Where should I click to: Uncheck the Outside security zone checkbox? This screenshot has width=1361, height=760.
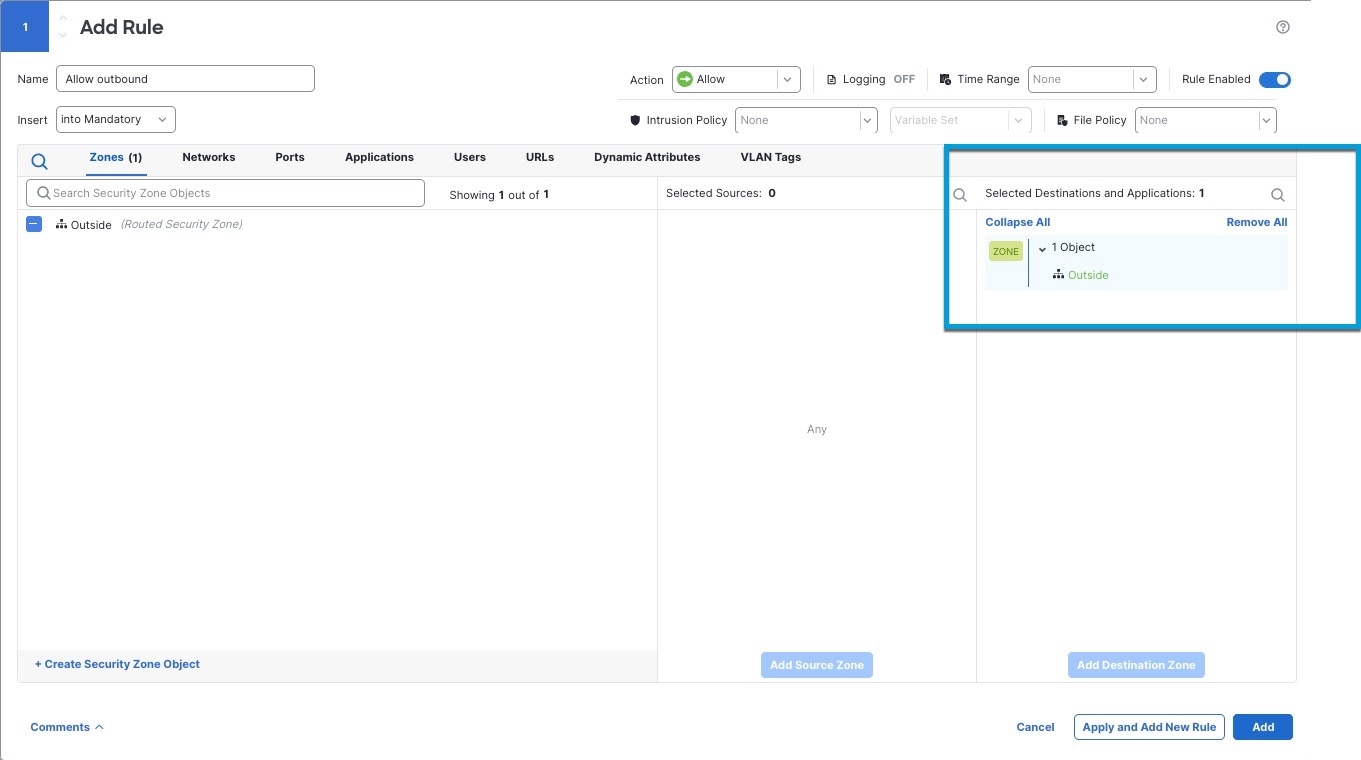[33, 224]
